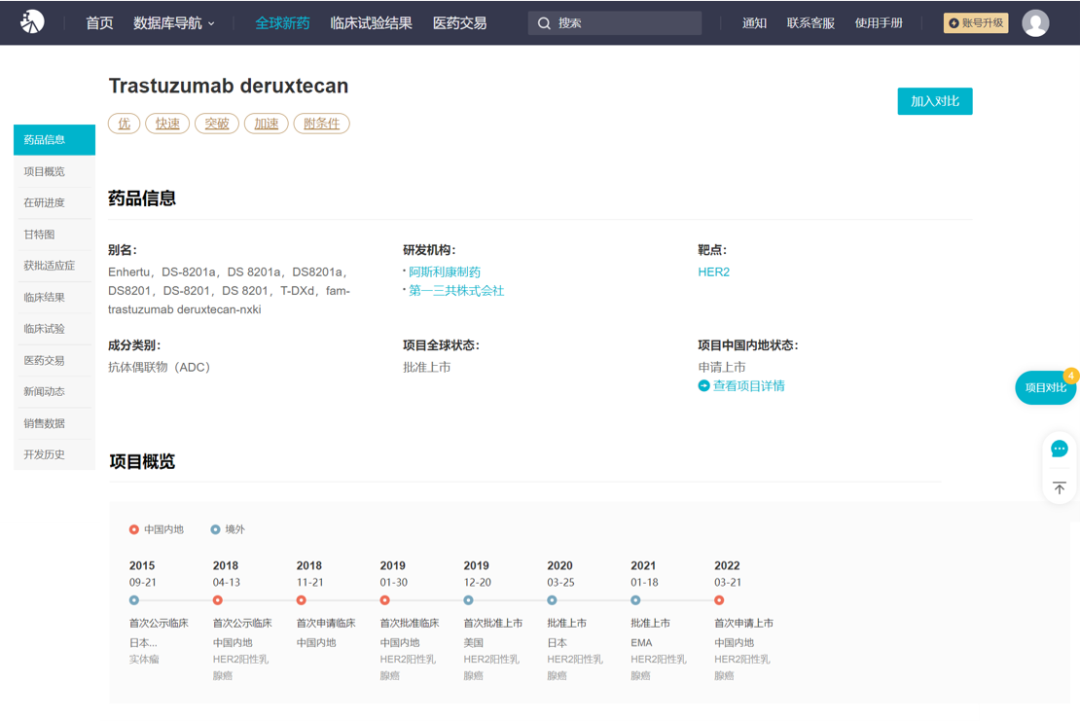The image size is (1080, 721).
Task: Click the 首次申请临床 milestone text
Action: tap(326, 623)
